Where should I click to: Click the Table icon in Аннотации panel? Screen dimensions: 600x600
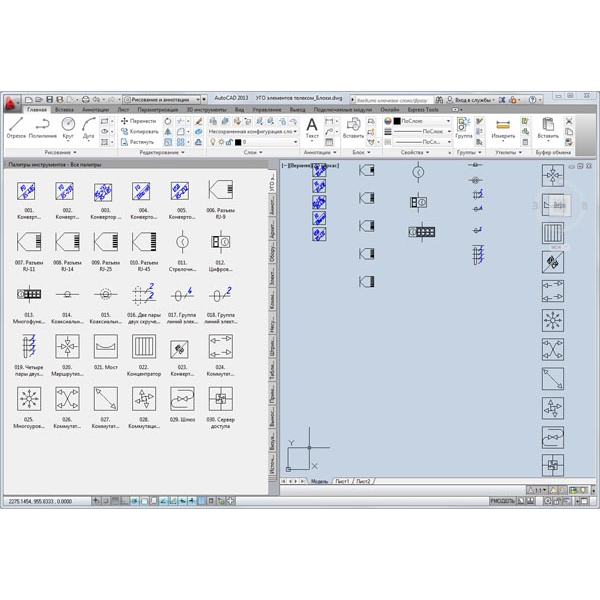click(329, 142)
